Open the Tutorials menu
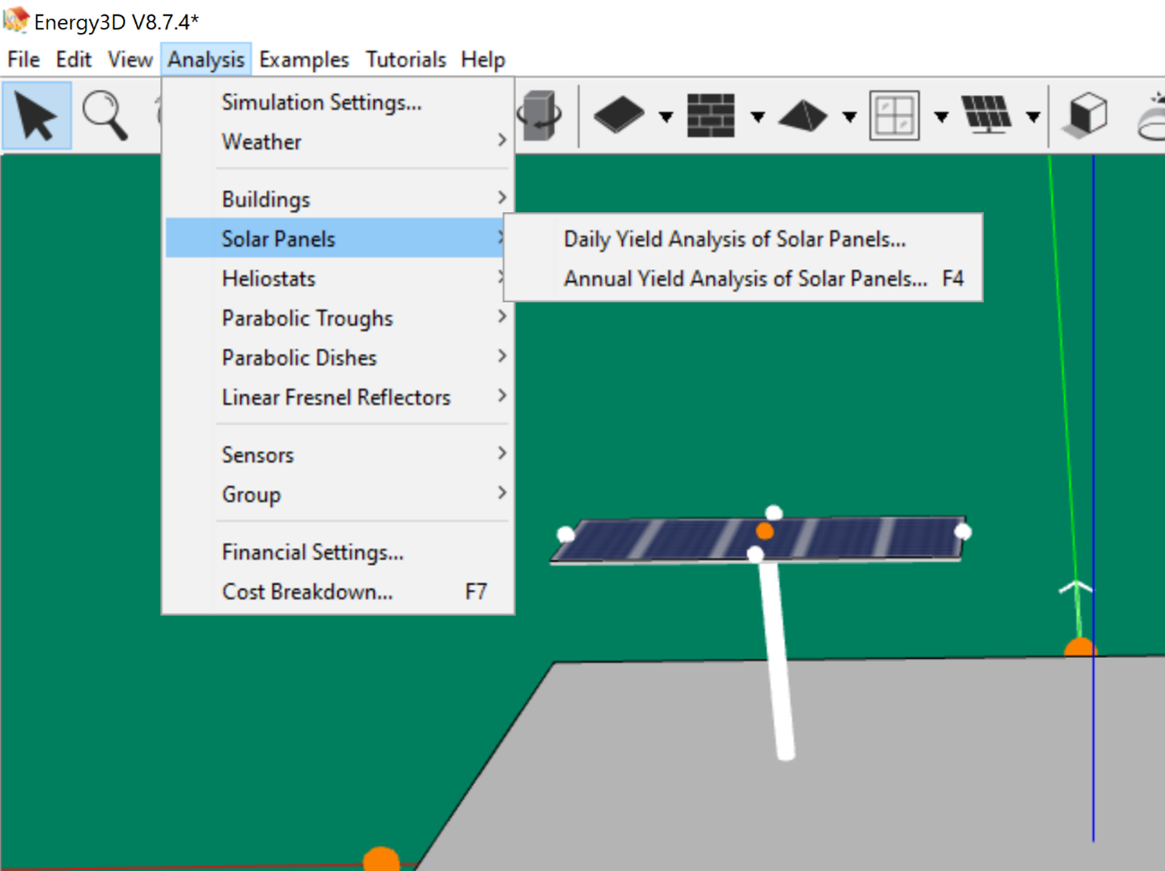Image resolution: width=1165 pixels, height=871 pixels. click(x=406, y=59)
